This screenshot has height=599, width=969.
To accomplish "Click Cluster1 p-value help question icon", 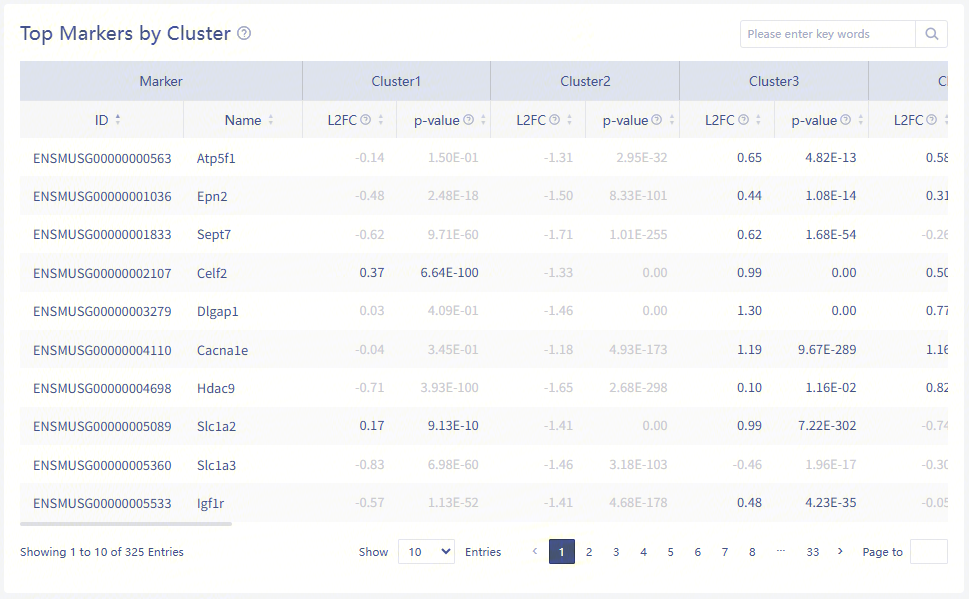I will (x=468, y=120).
